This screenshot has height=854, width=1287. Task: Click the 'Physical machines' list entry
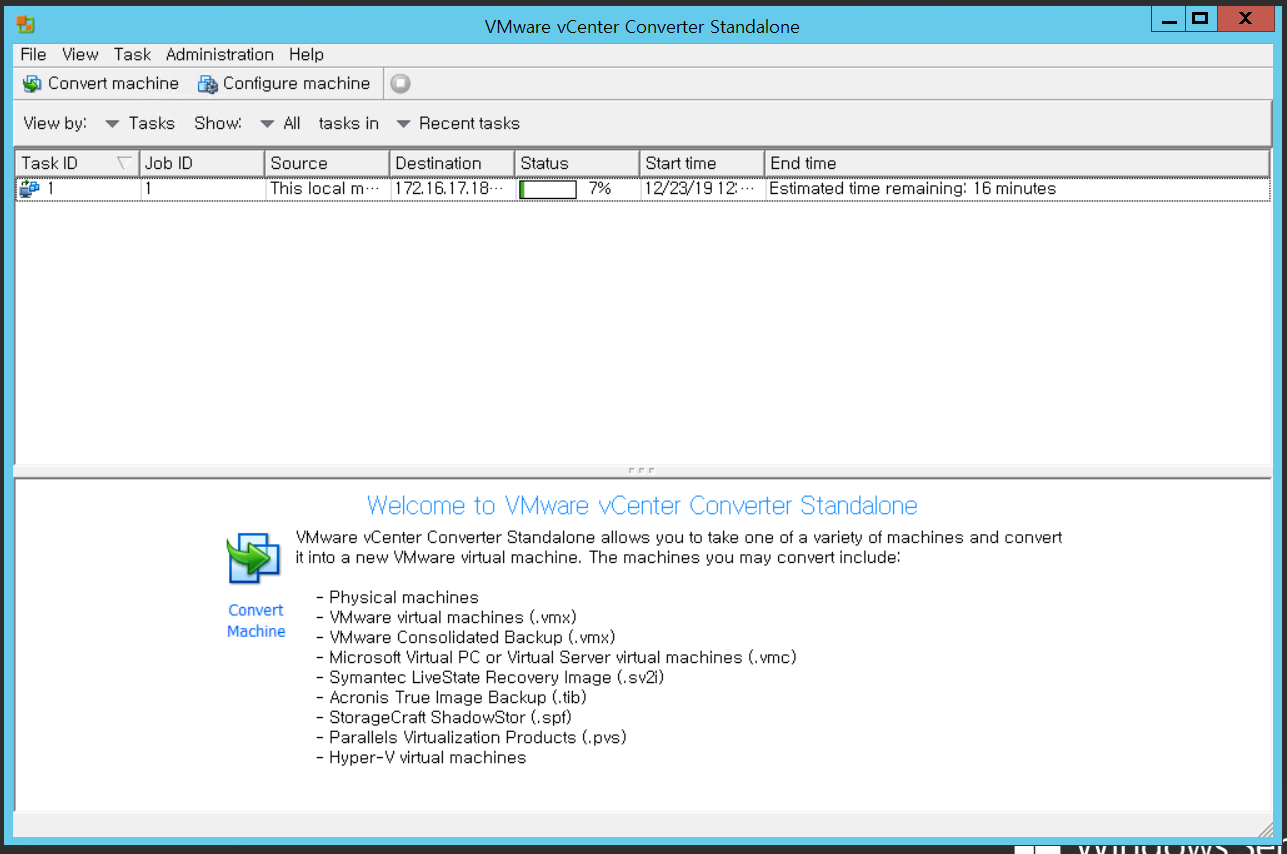tap(404, 597)
